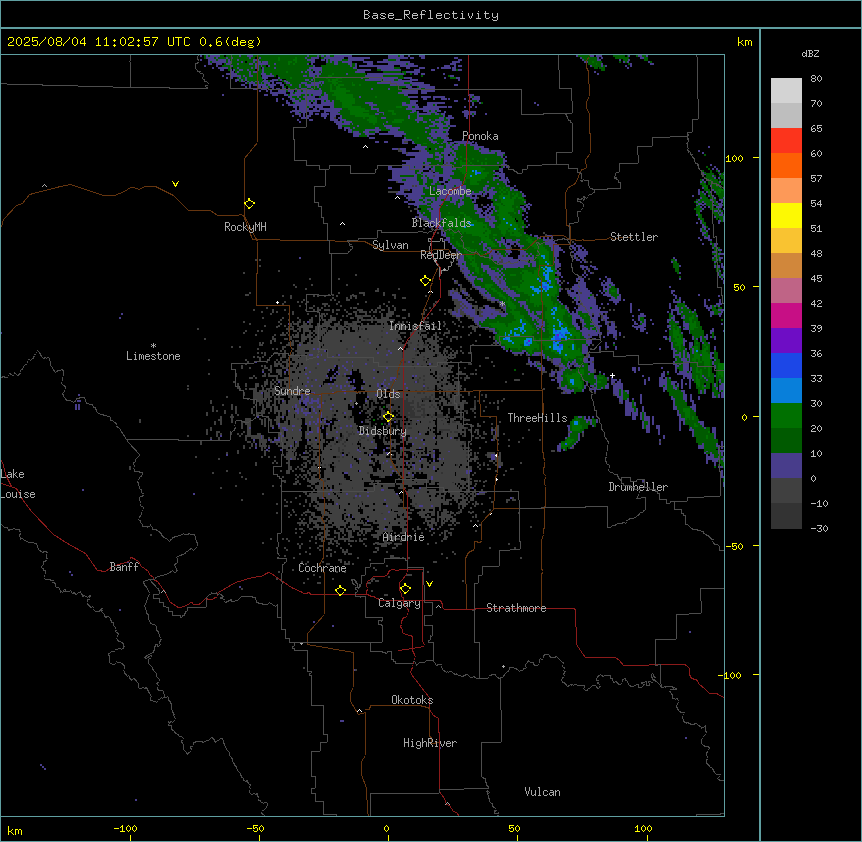Click the yellow v marker northwest of RockyMH
The image size is (862, 842).
pos(175,184)
